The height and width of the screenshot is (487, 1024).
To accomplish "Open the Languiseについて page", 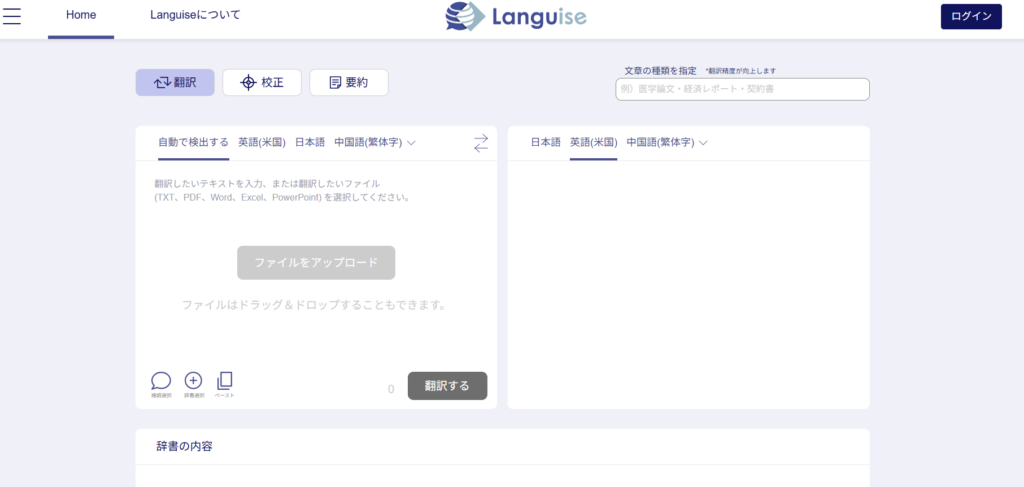I will [x=195, y=16].
